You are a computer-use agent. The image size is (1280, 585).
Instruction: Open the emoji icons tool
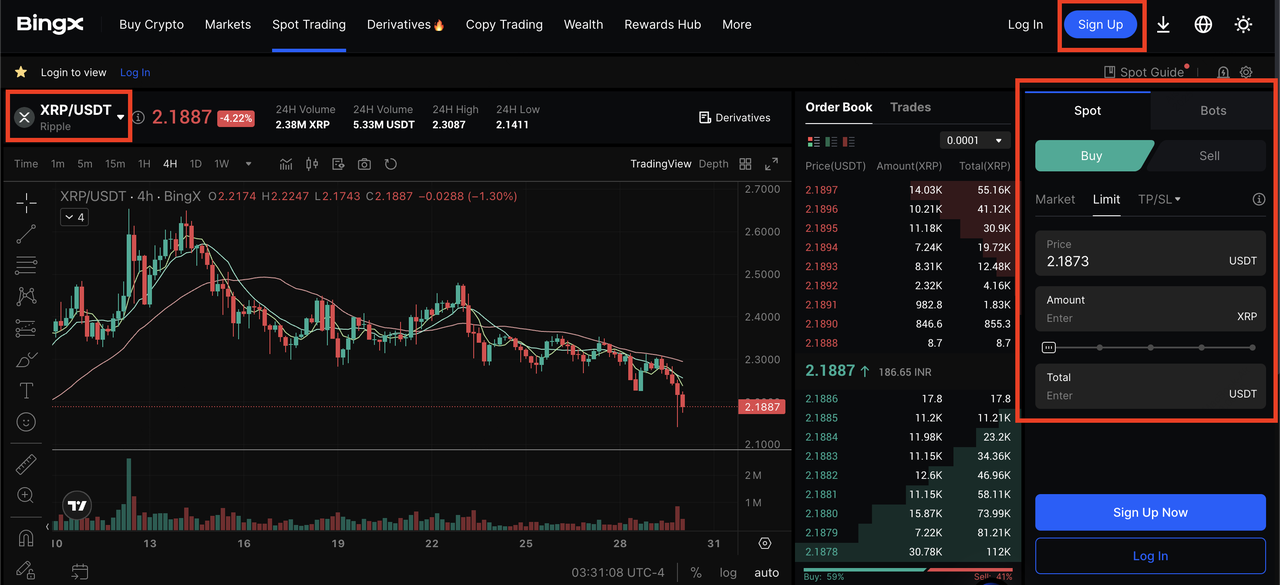(26, 422)
